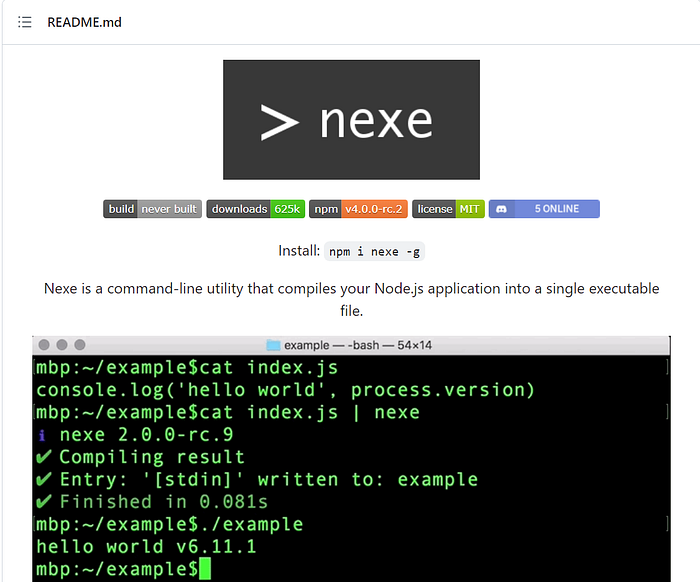
Task: Click the ./example command line
Action: pos(170,524)
